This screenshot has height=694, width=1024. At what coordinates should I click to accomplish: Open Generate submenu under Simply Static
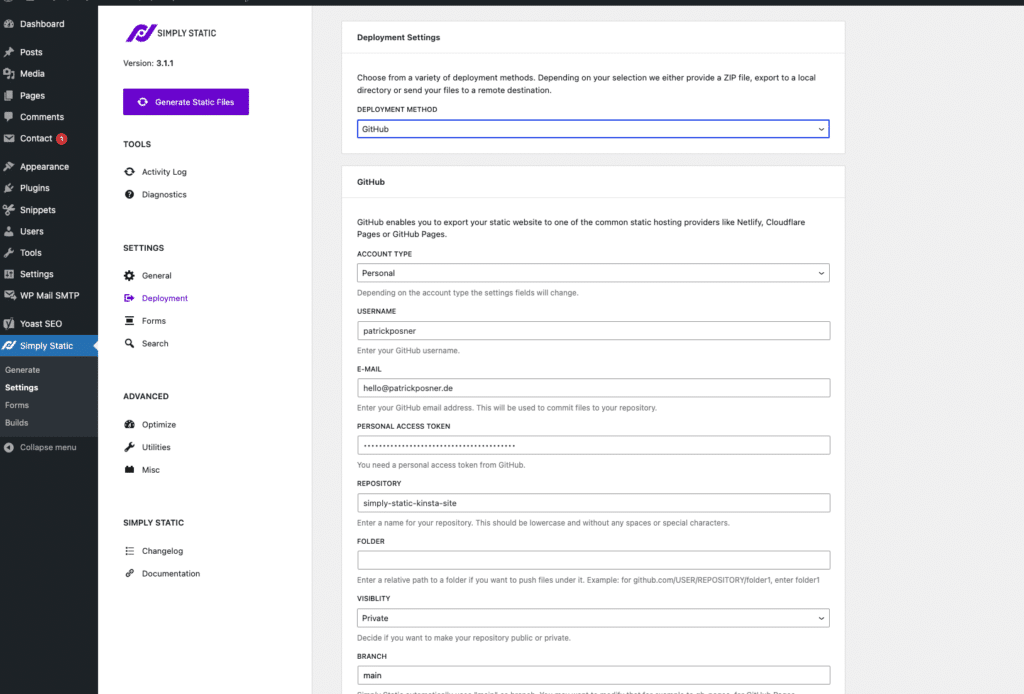coord(22,370)
